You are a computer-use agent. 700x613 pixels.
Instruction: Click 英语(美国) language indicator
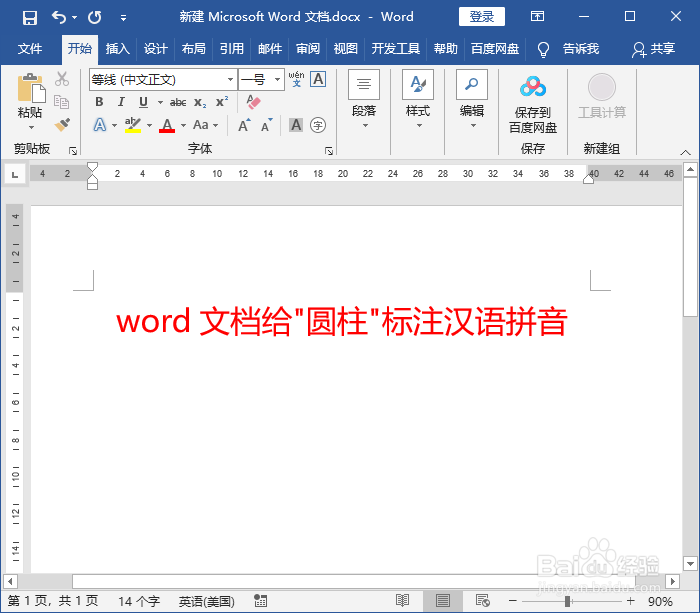pos(207,601)
